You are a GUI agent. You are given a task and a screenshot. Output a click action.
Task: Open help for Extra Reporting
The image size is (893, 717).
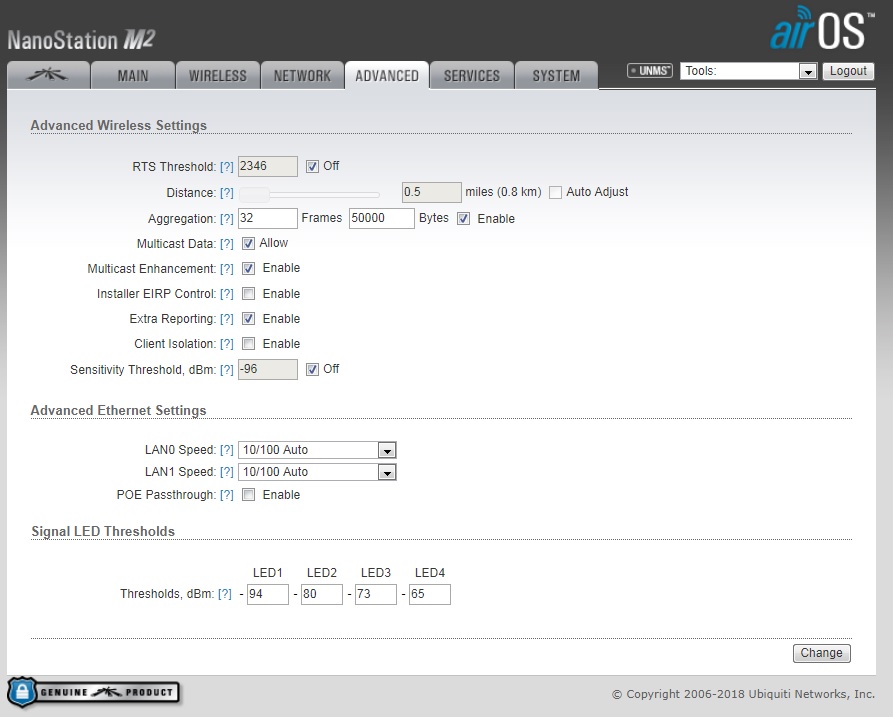[227, 319]
